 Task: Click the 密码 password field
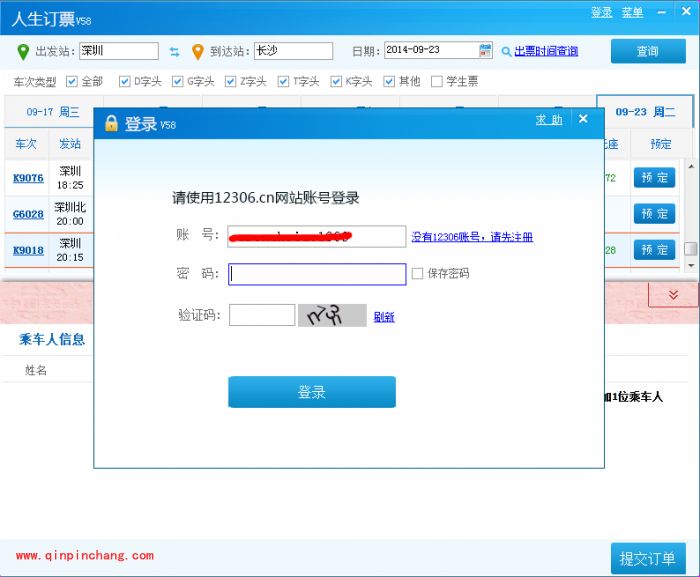(x=317, y=274)
